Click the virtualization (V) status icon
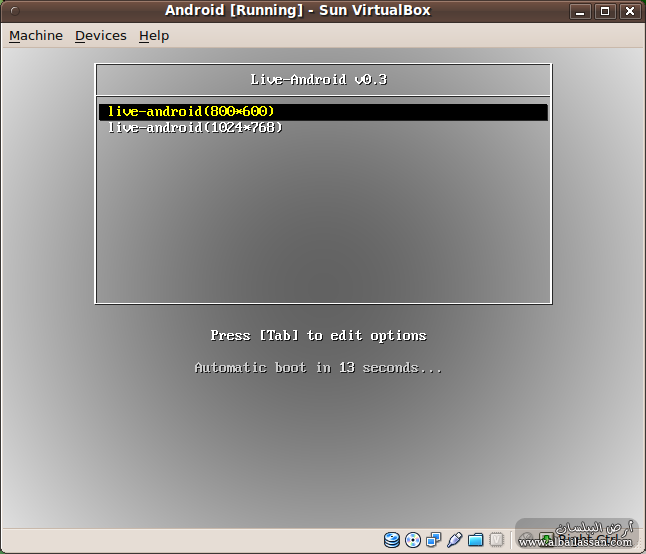Screen dimensions: 646x554 tap(496, 540)
